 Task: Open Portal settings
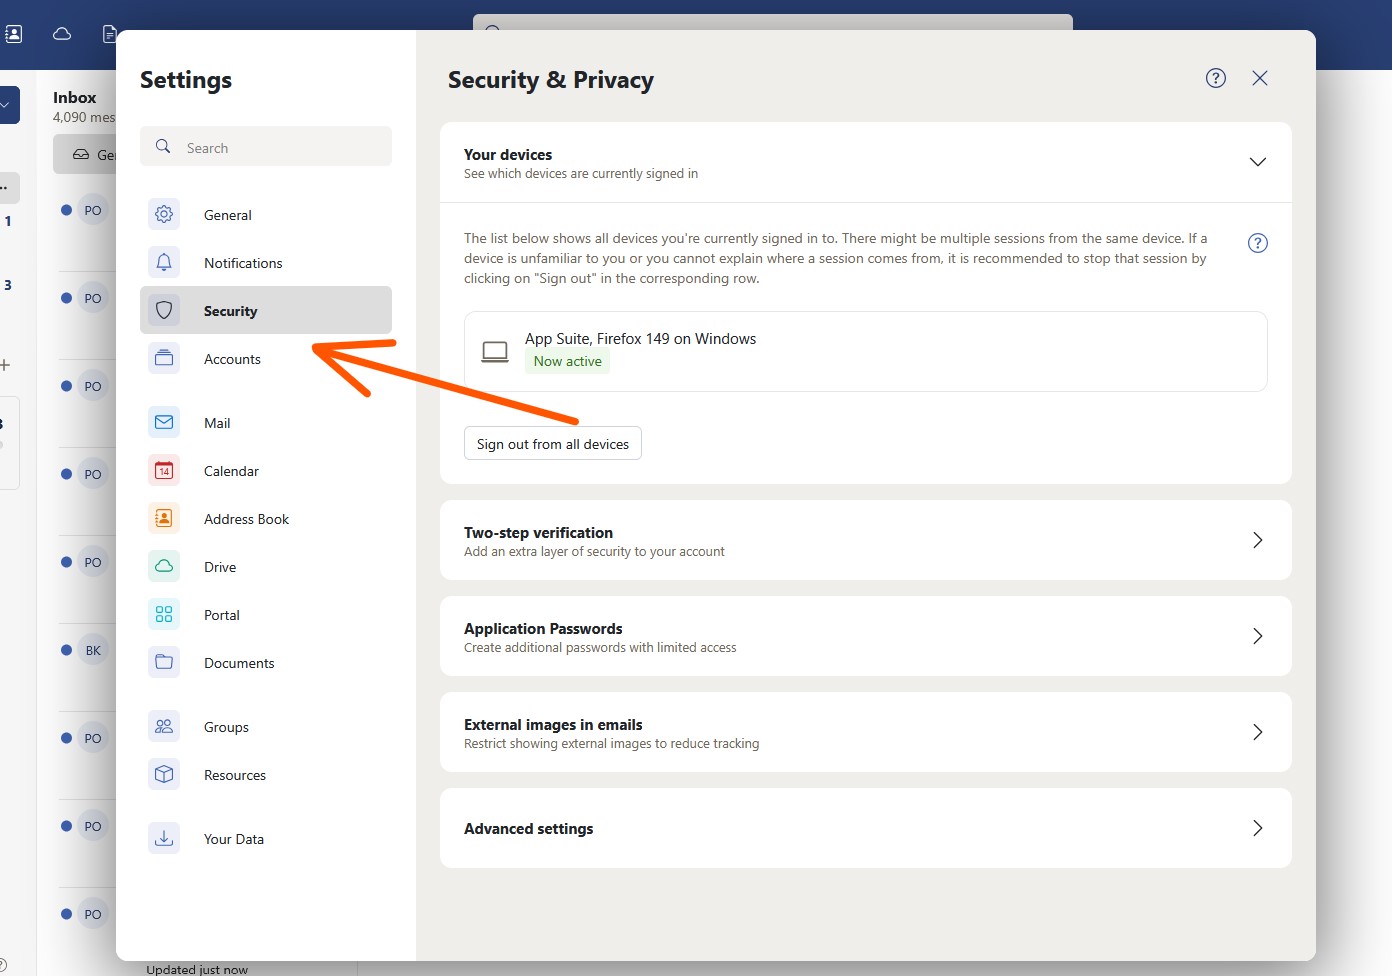pos(221,614)
